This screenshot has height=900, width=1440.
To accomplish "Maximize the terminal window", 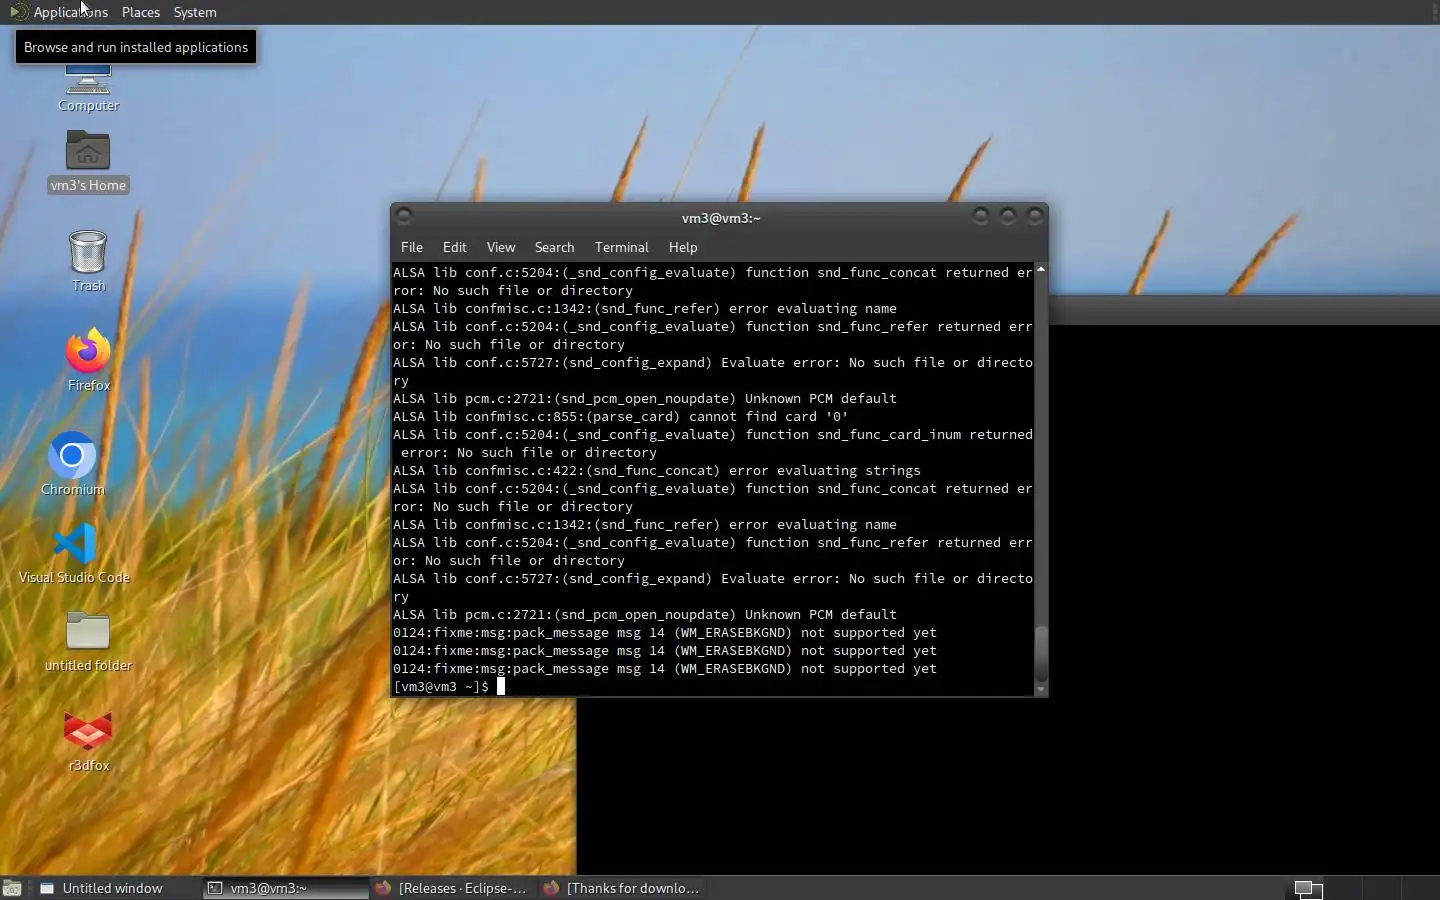I will click(1008, 216).
